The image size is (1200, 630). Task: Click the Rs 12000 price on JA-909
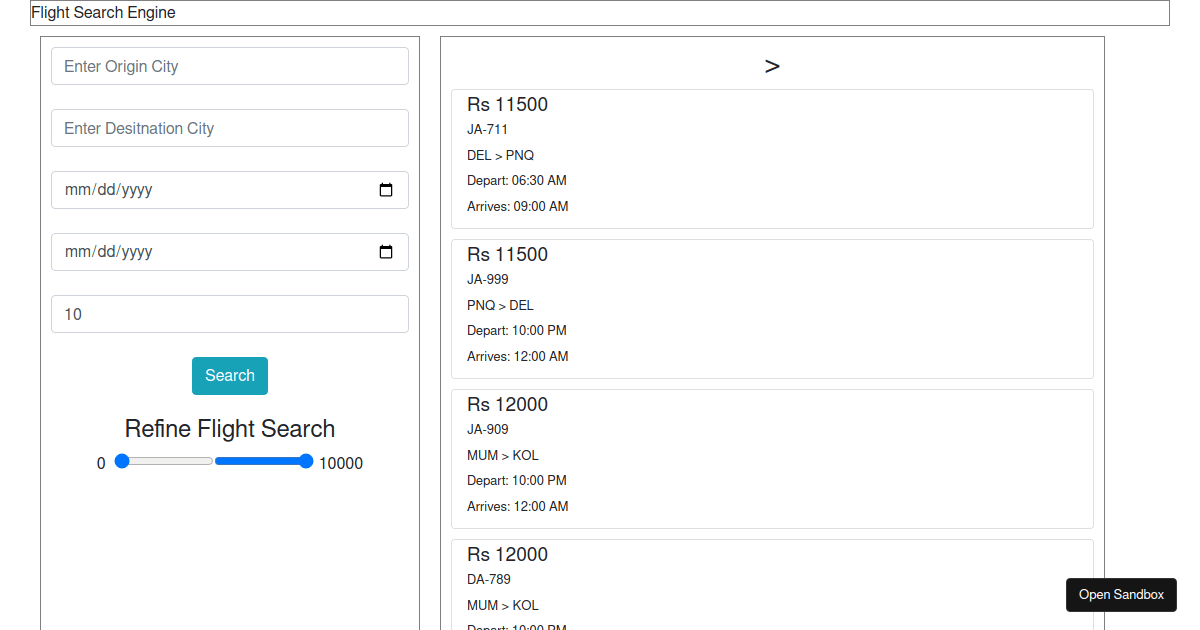pos(506,404)
